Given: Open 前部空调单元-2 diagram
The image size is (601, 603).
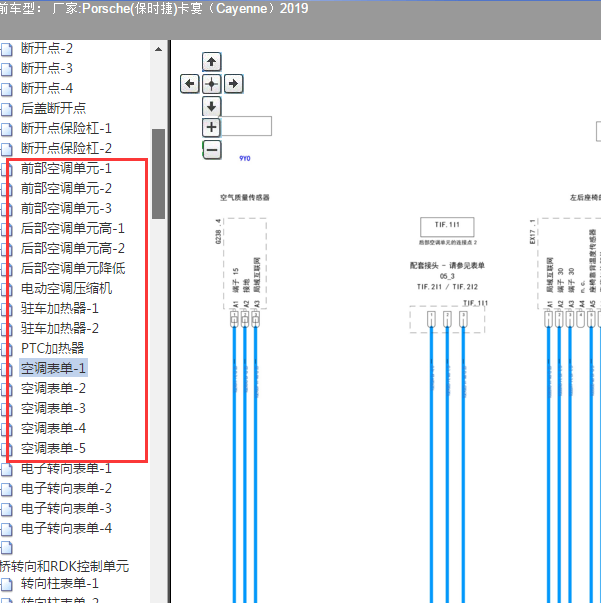Looking at the screenshot, I should point(66,188).
